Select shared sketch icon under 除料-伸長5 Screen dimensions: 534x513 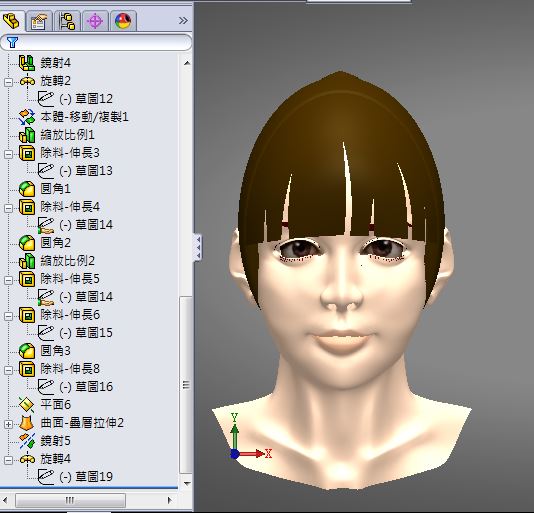(46, 297)
